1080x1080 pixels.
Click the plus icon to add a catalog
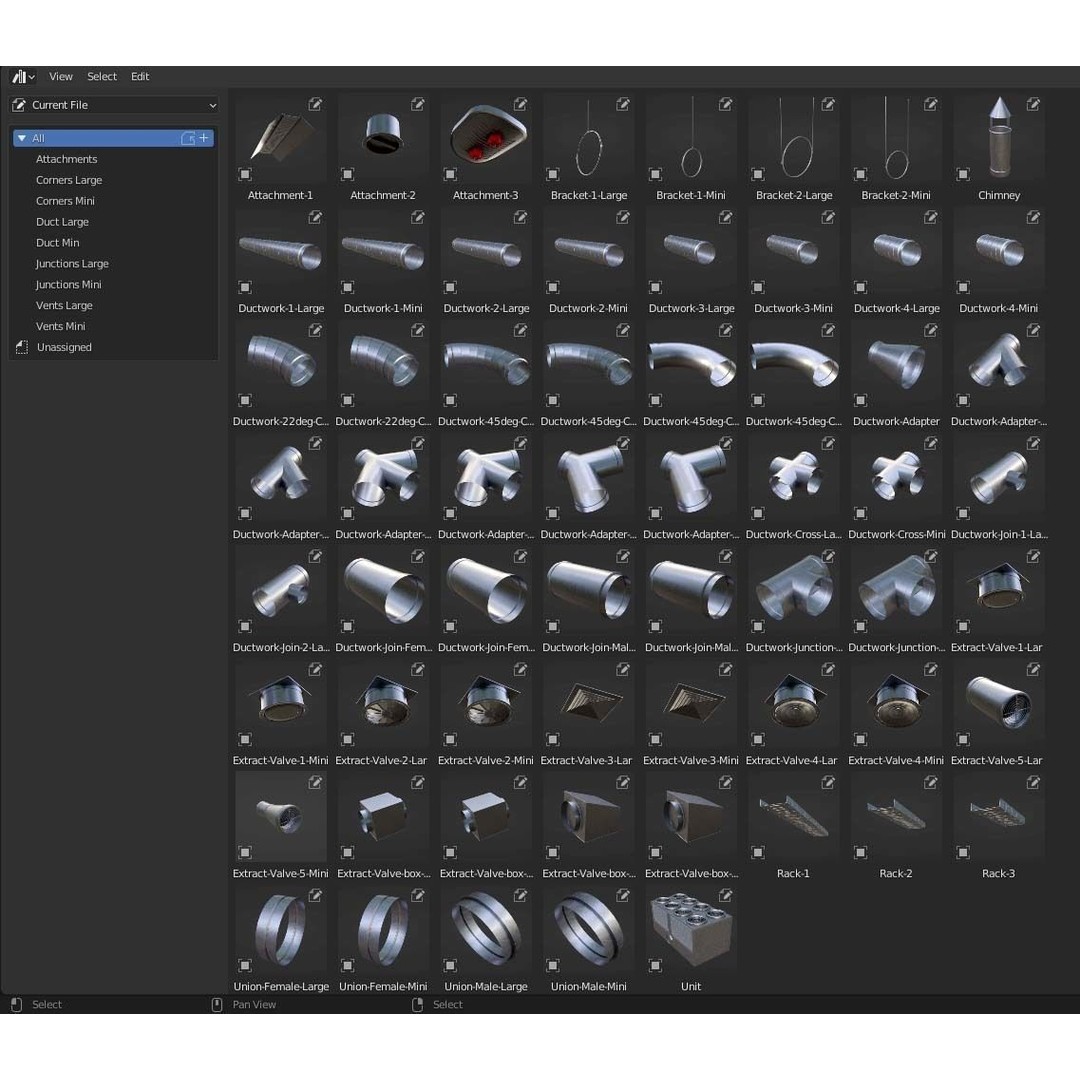click(204, 138)
